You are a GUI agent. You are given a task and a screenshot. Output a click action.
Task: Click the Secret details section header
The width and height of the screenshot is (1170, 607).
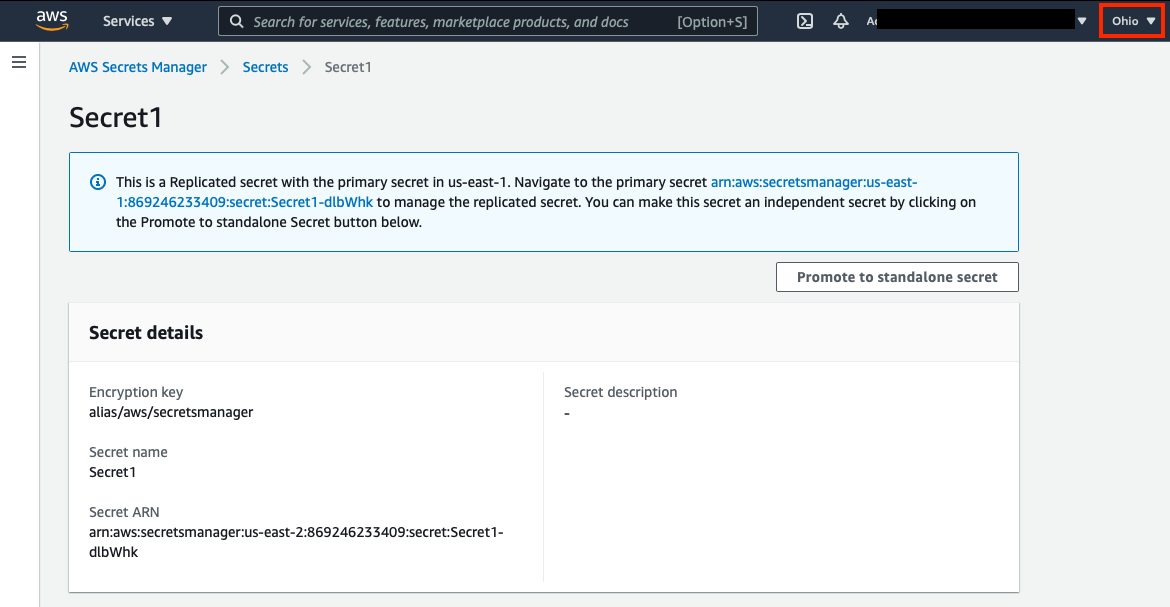click(x=146, y=333)
